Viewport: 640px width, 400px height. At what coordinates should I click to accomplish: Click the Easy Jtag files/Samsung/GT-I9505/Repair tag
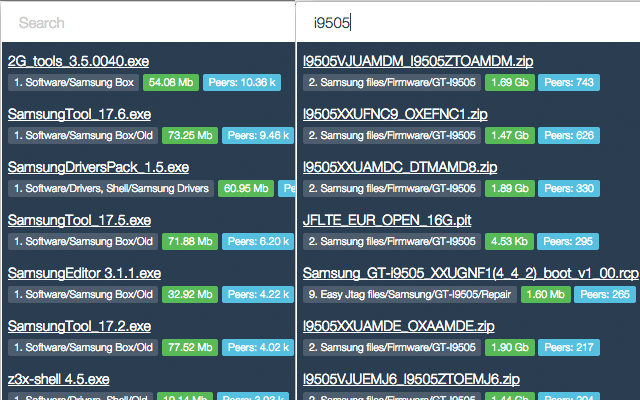(410, 295)
